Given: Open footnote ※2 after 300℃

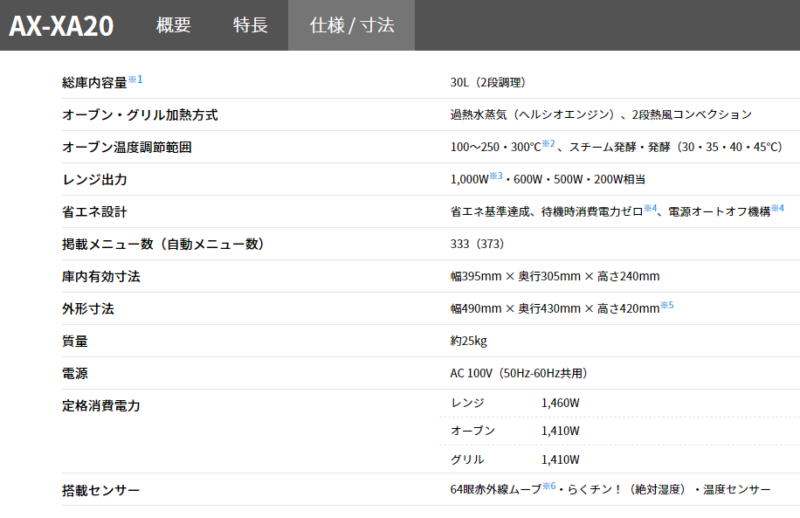Looking at the screenshot, I should coord(548,144).
